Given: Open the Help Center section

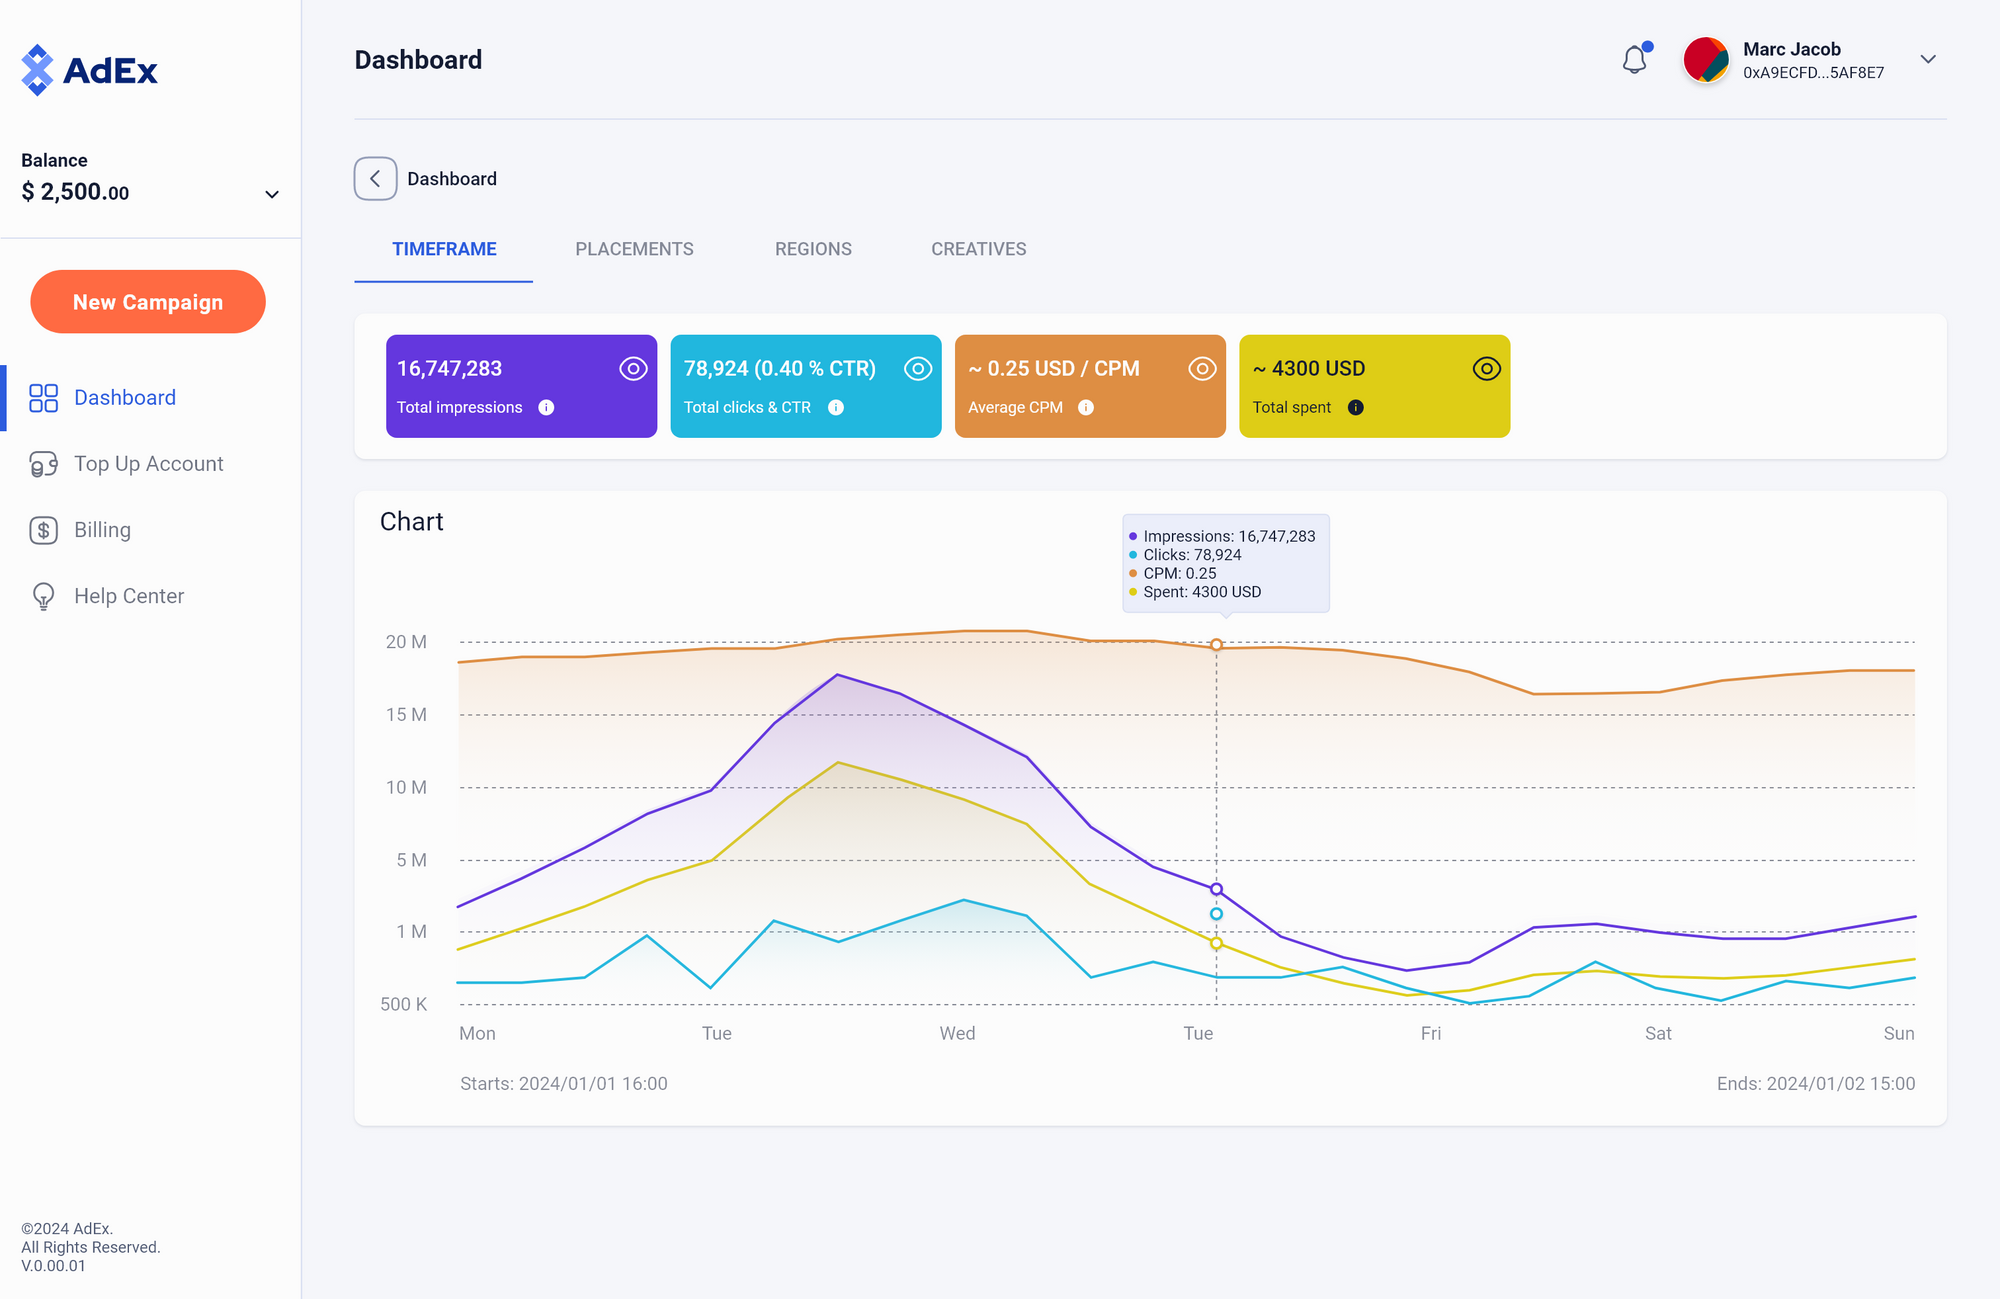Looking at the screenshot, I should click(128, 596).
